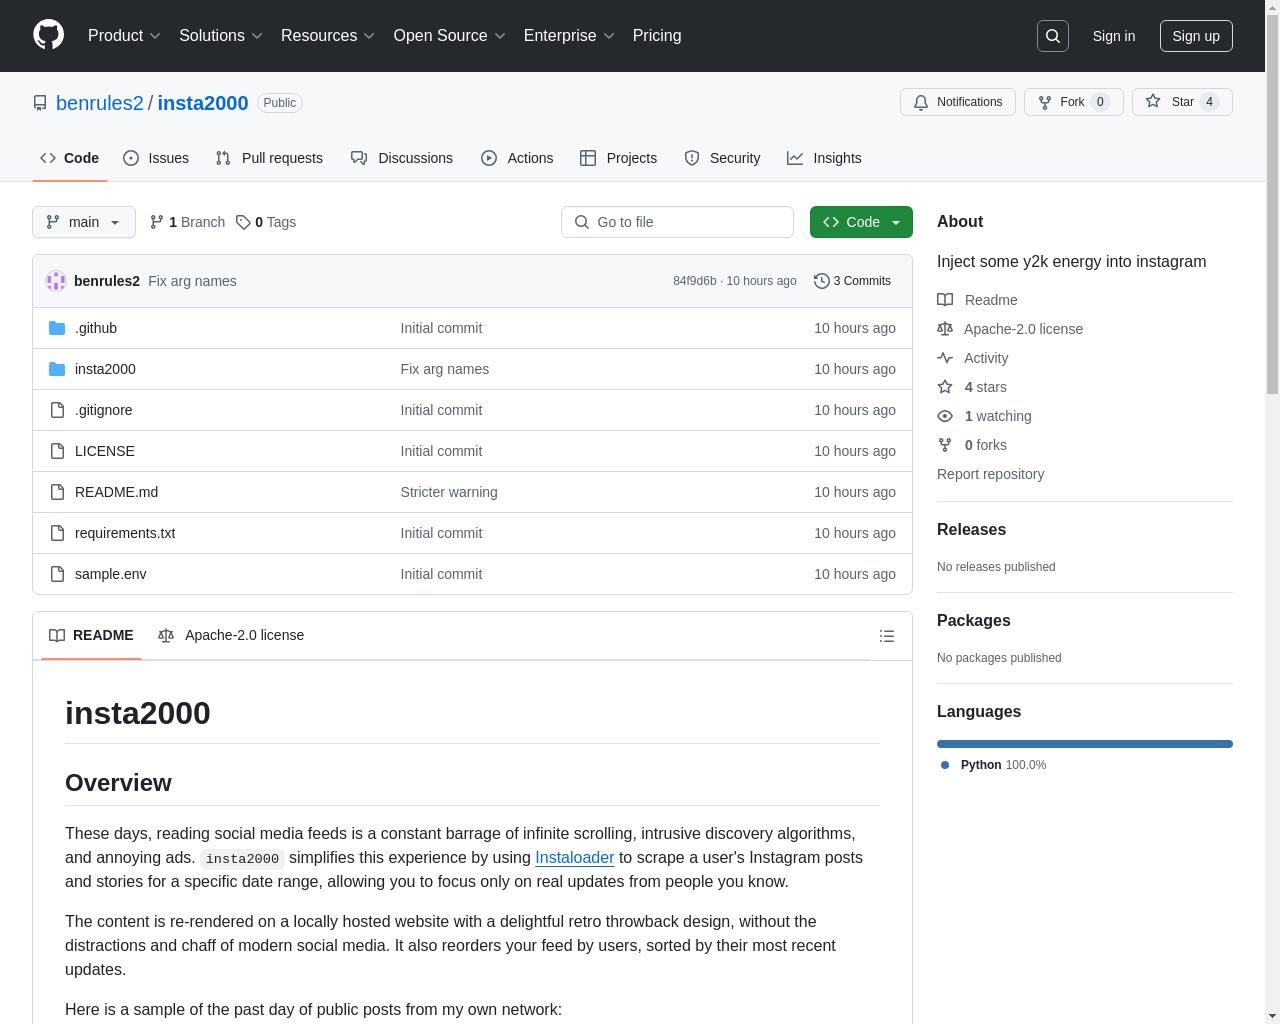Expand the Enterprise menu

tap(569, 35)
